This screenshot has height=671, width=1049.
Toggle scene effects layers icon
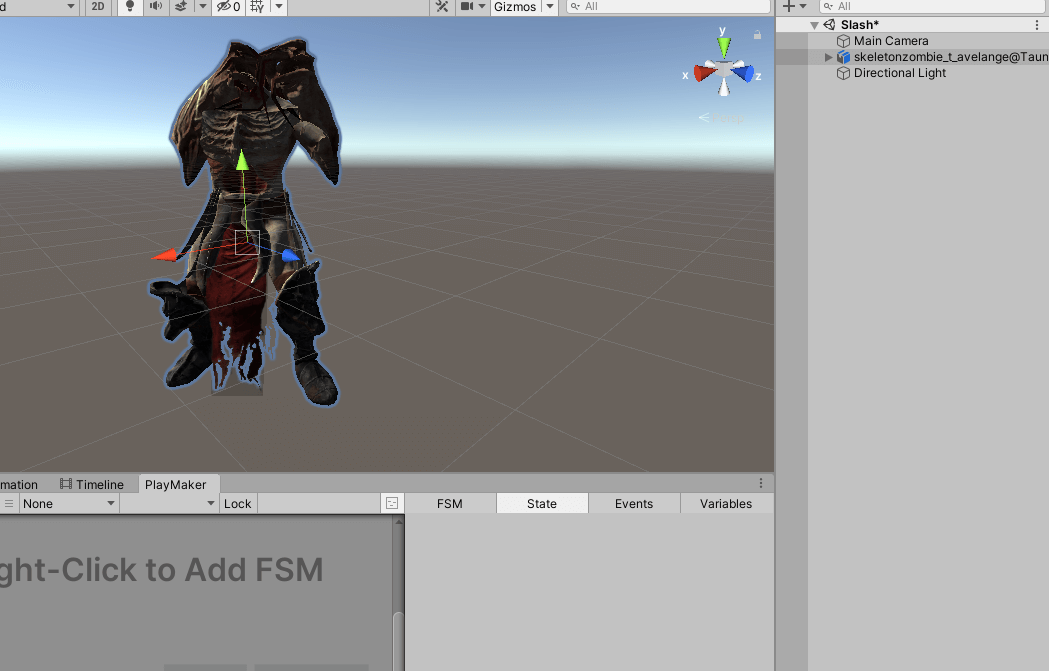181,7
